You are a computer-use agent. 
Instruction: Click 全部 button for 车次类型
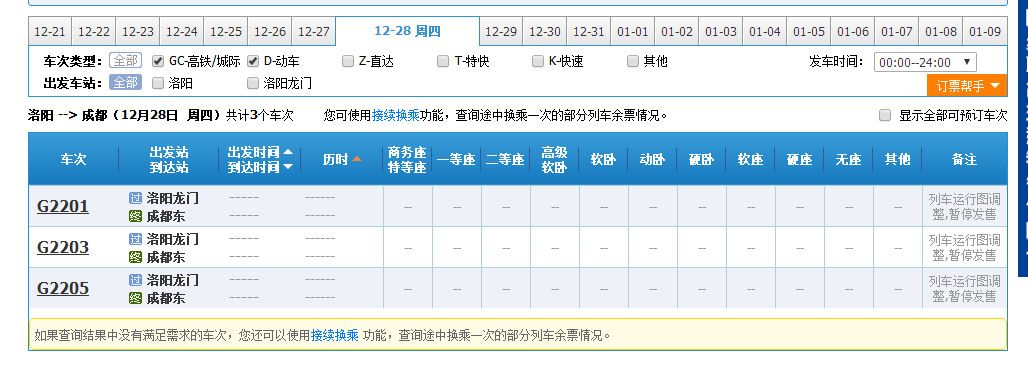(x=125, y=61)
